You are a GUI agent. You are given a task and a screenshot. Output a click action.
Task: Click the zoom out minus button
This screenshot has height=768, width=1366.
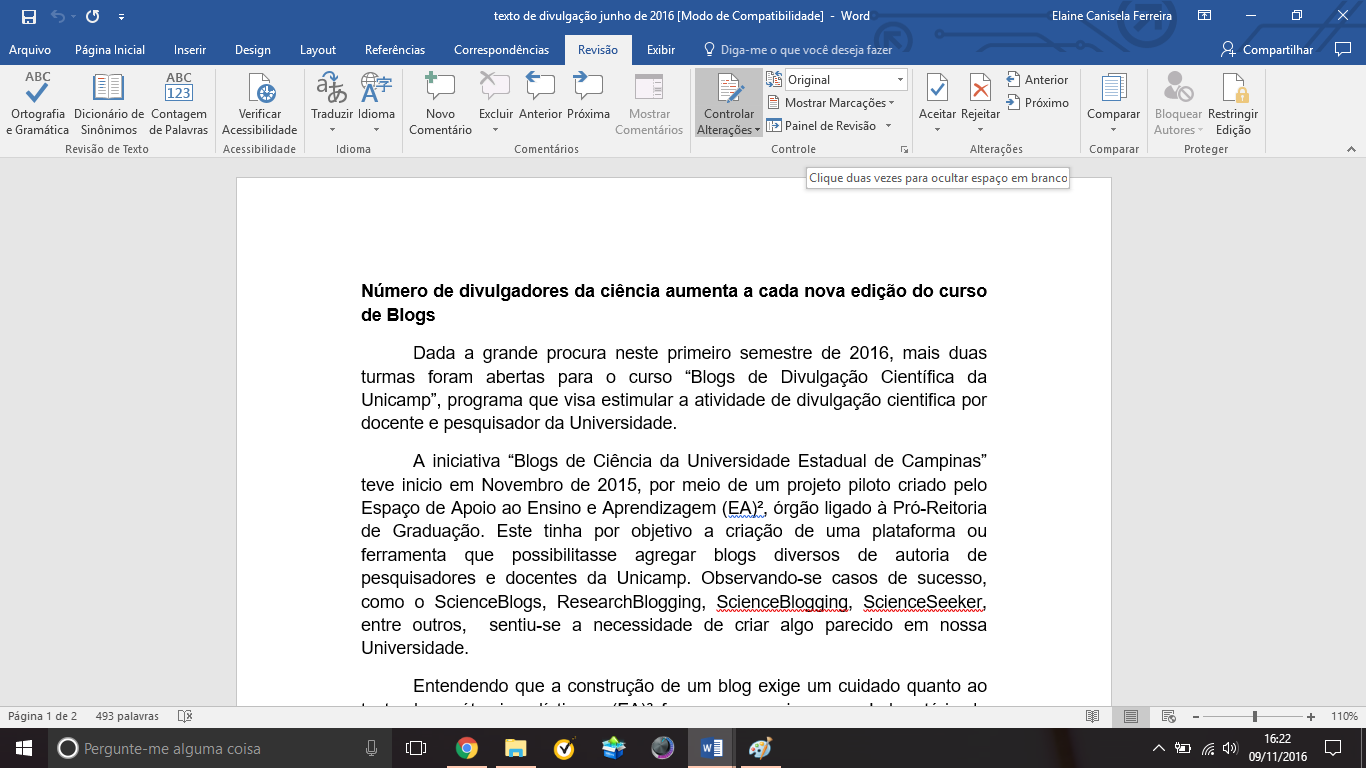[1195, 716]
